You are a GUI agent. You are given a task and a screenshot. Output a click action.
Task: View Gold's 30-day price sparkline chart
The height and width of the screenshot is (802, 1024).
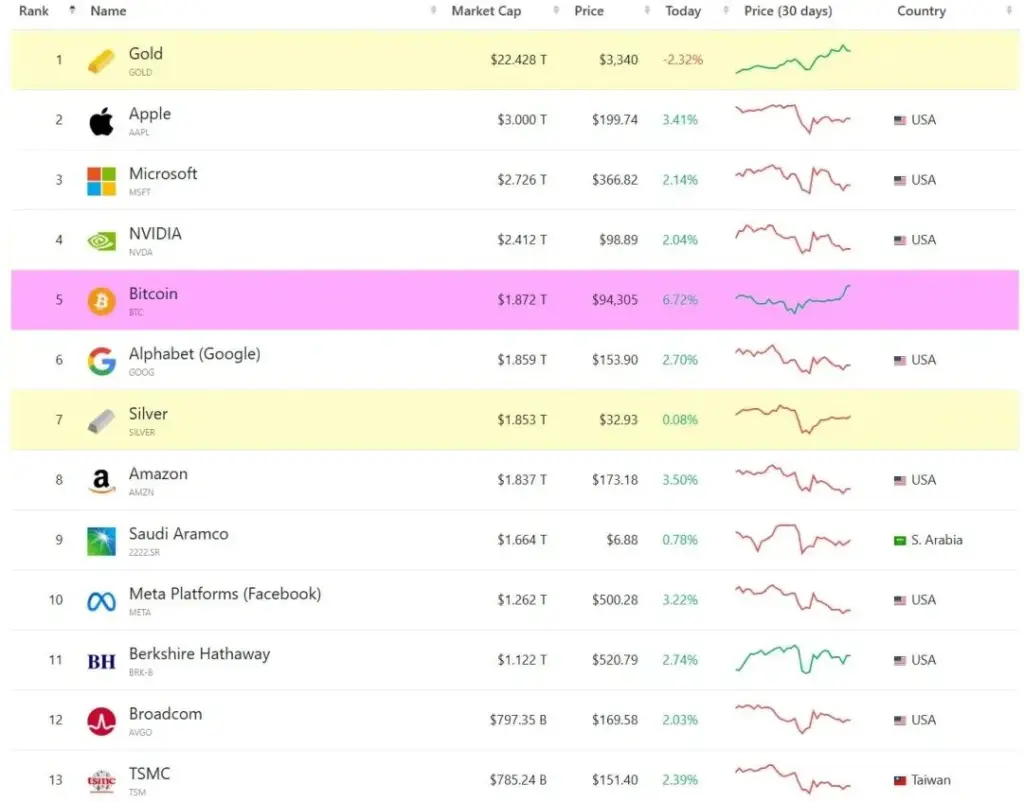792,59
